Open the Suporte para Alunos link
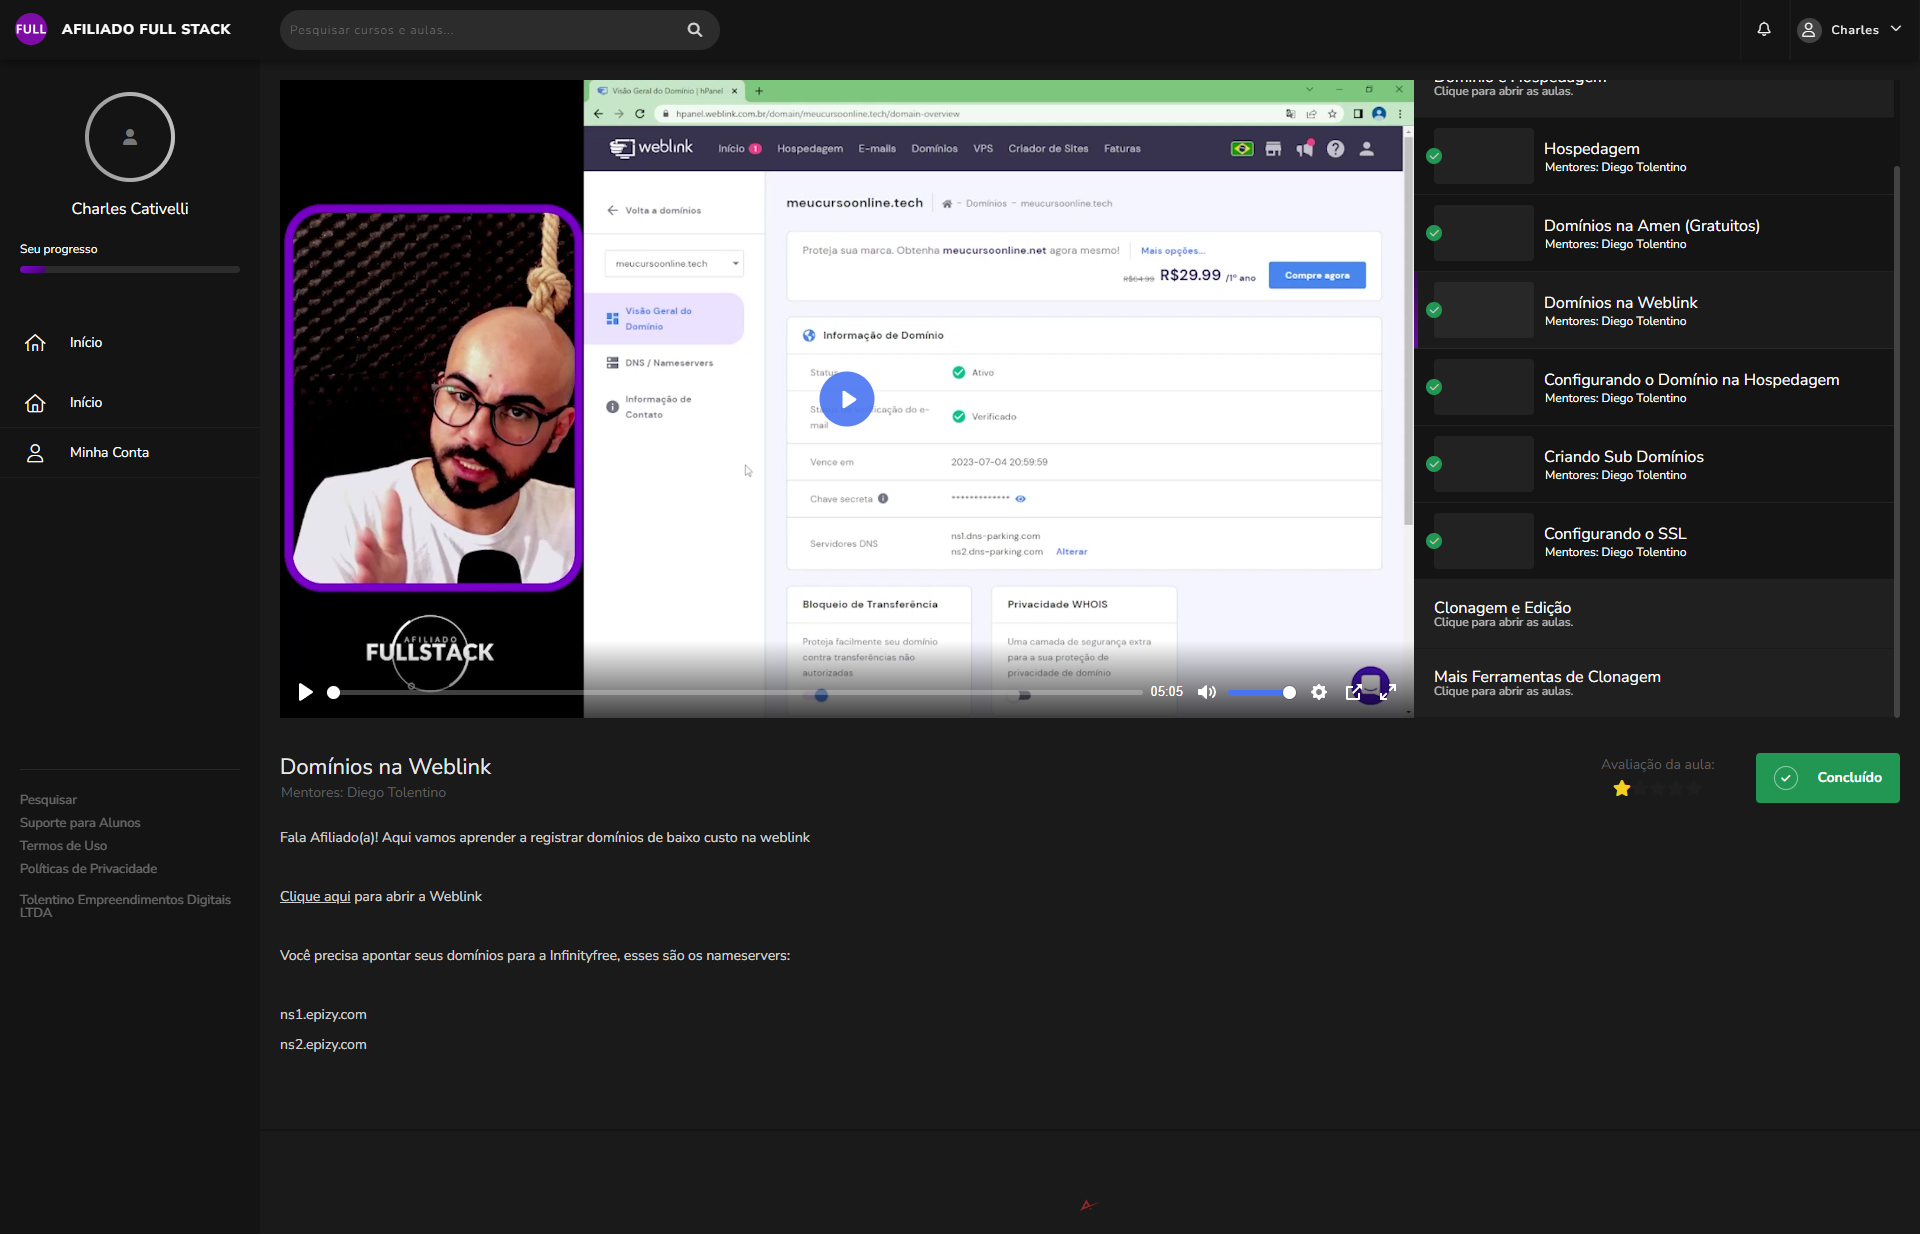The height and width of the screenshot is (1235, 1920). 80,823
